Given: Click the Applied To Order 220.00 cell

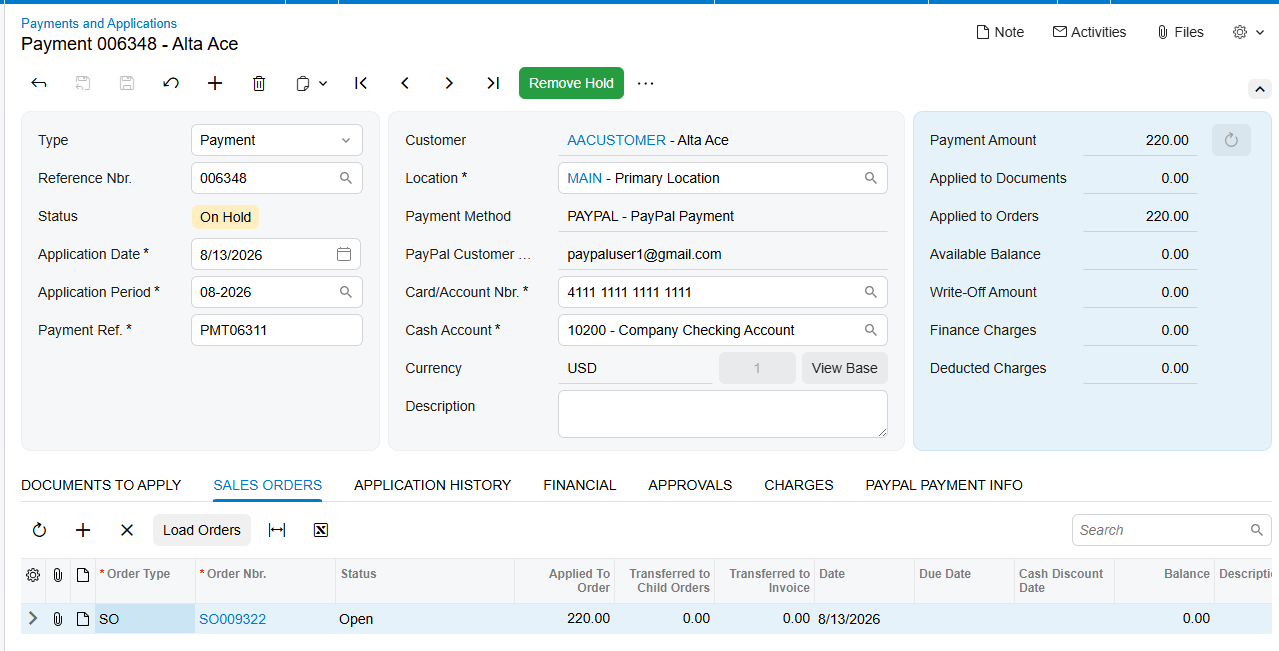Looking at the screenshot, I should click(565, 619).
